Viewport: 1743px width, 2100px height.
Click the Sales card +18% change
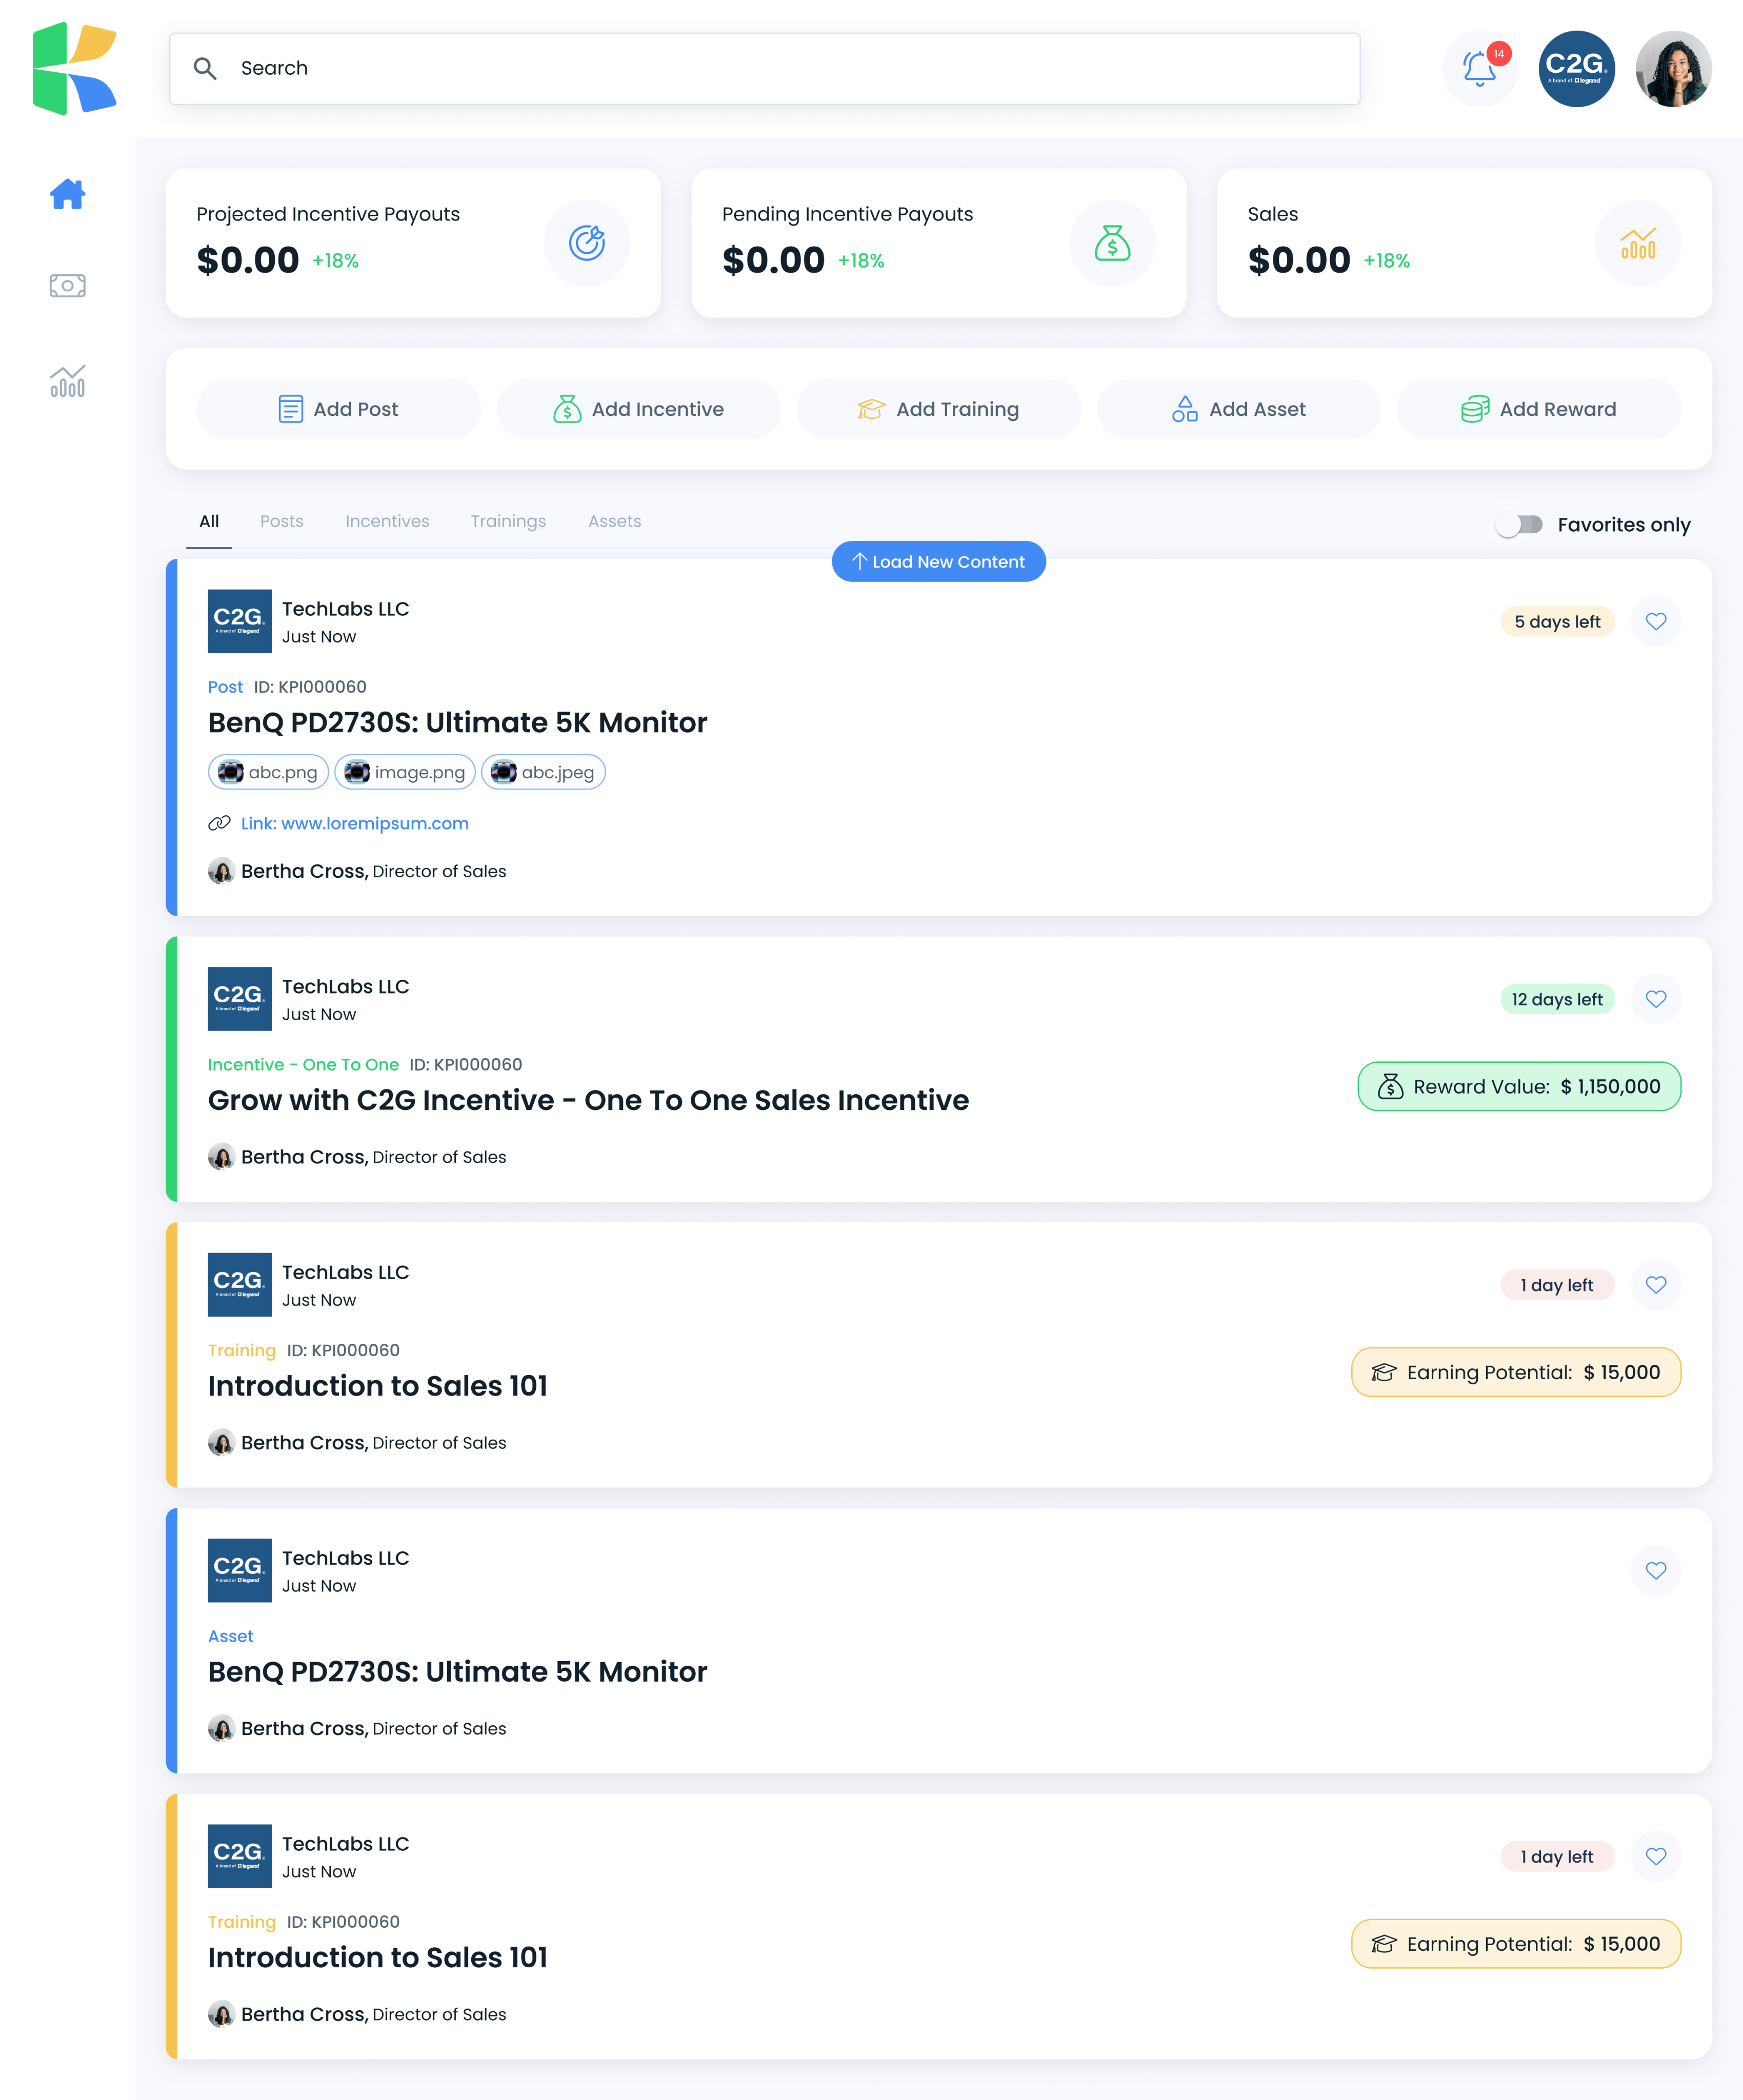point(1387,261)
